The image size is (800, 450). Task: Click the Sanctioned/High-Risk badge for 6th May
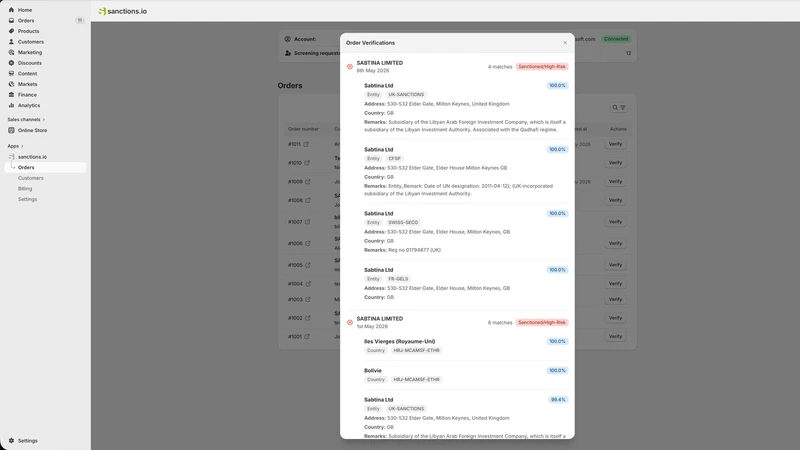pyautogui.click(x=542, y=67)
